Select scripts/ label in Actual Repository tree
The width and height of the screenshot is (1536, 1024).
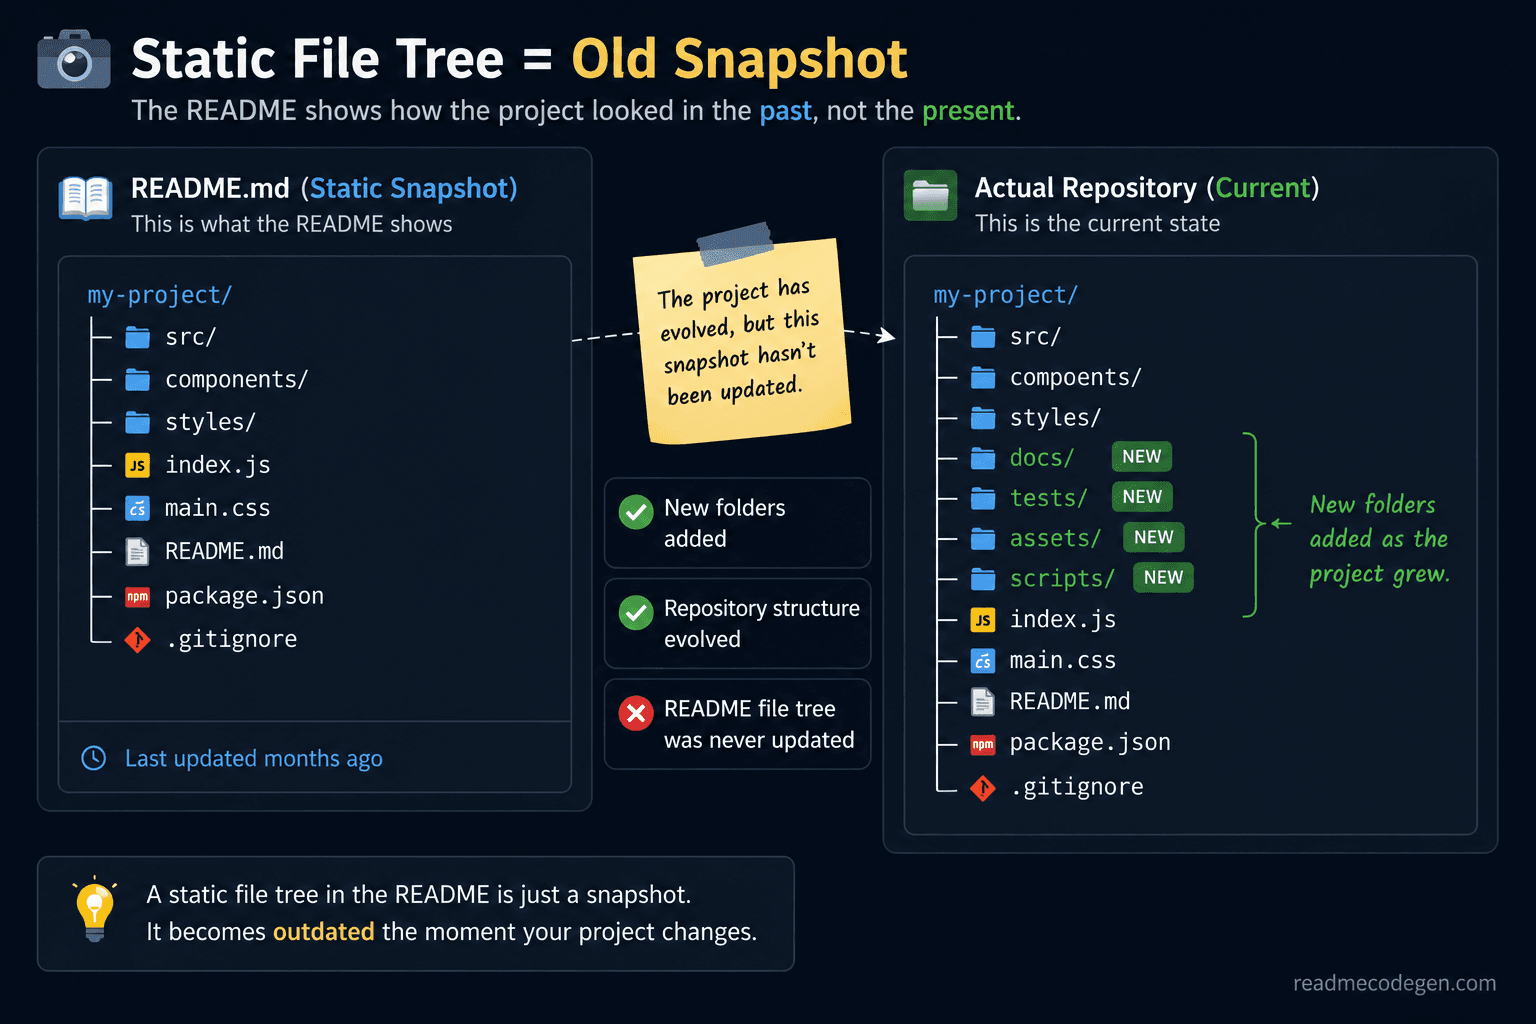click(1062, 579)
